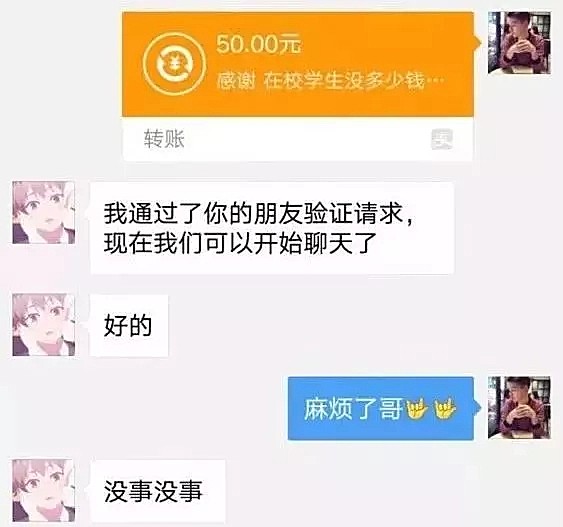Click text 现在我们可以开始聊天了
Viewport: 563px width, 527px height.
click(240, 243)
